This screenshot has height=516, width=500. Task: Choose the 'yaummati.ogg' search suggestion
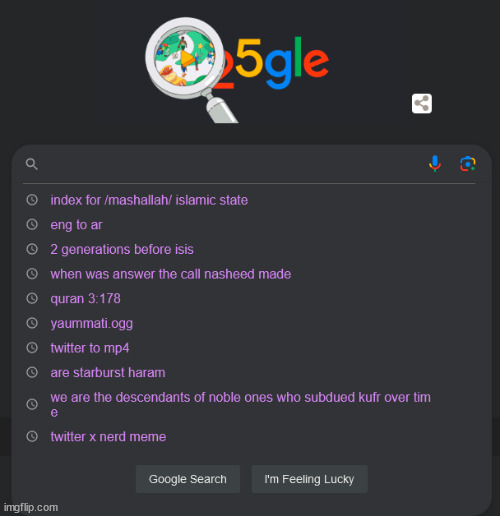92,324
